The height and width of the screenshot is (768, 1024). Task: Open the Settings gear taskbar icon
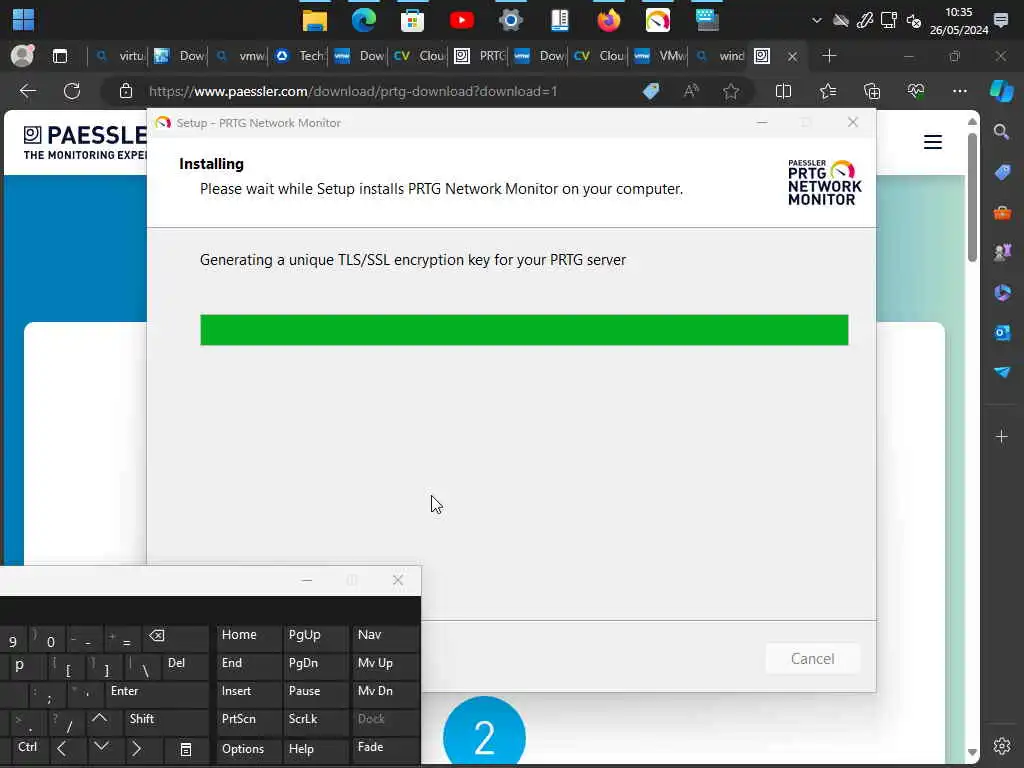pyautogui.click(x=511, y=20)
